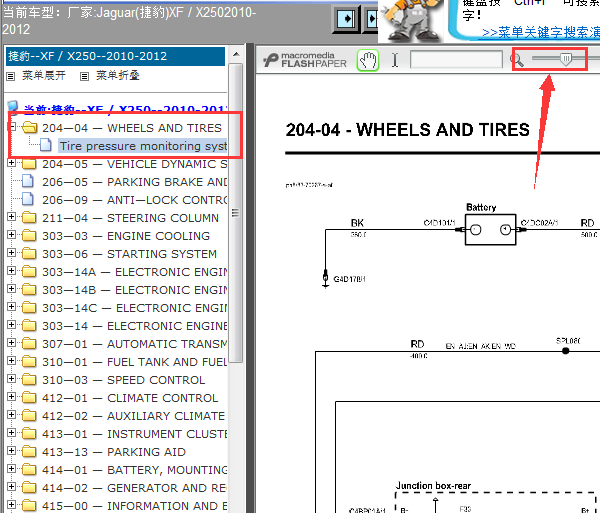Click the 310-03 SPEED CONTROL folder icon
600x513 pixels.
click(x=29, y=379)
